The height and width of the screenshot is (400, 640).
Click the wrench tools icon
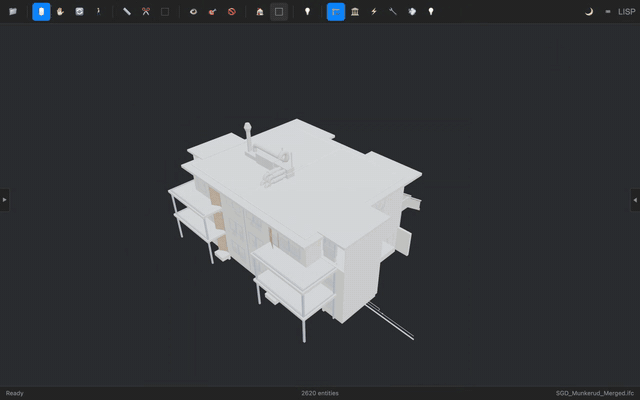[x=393, y=11]
